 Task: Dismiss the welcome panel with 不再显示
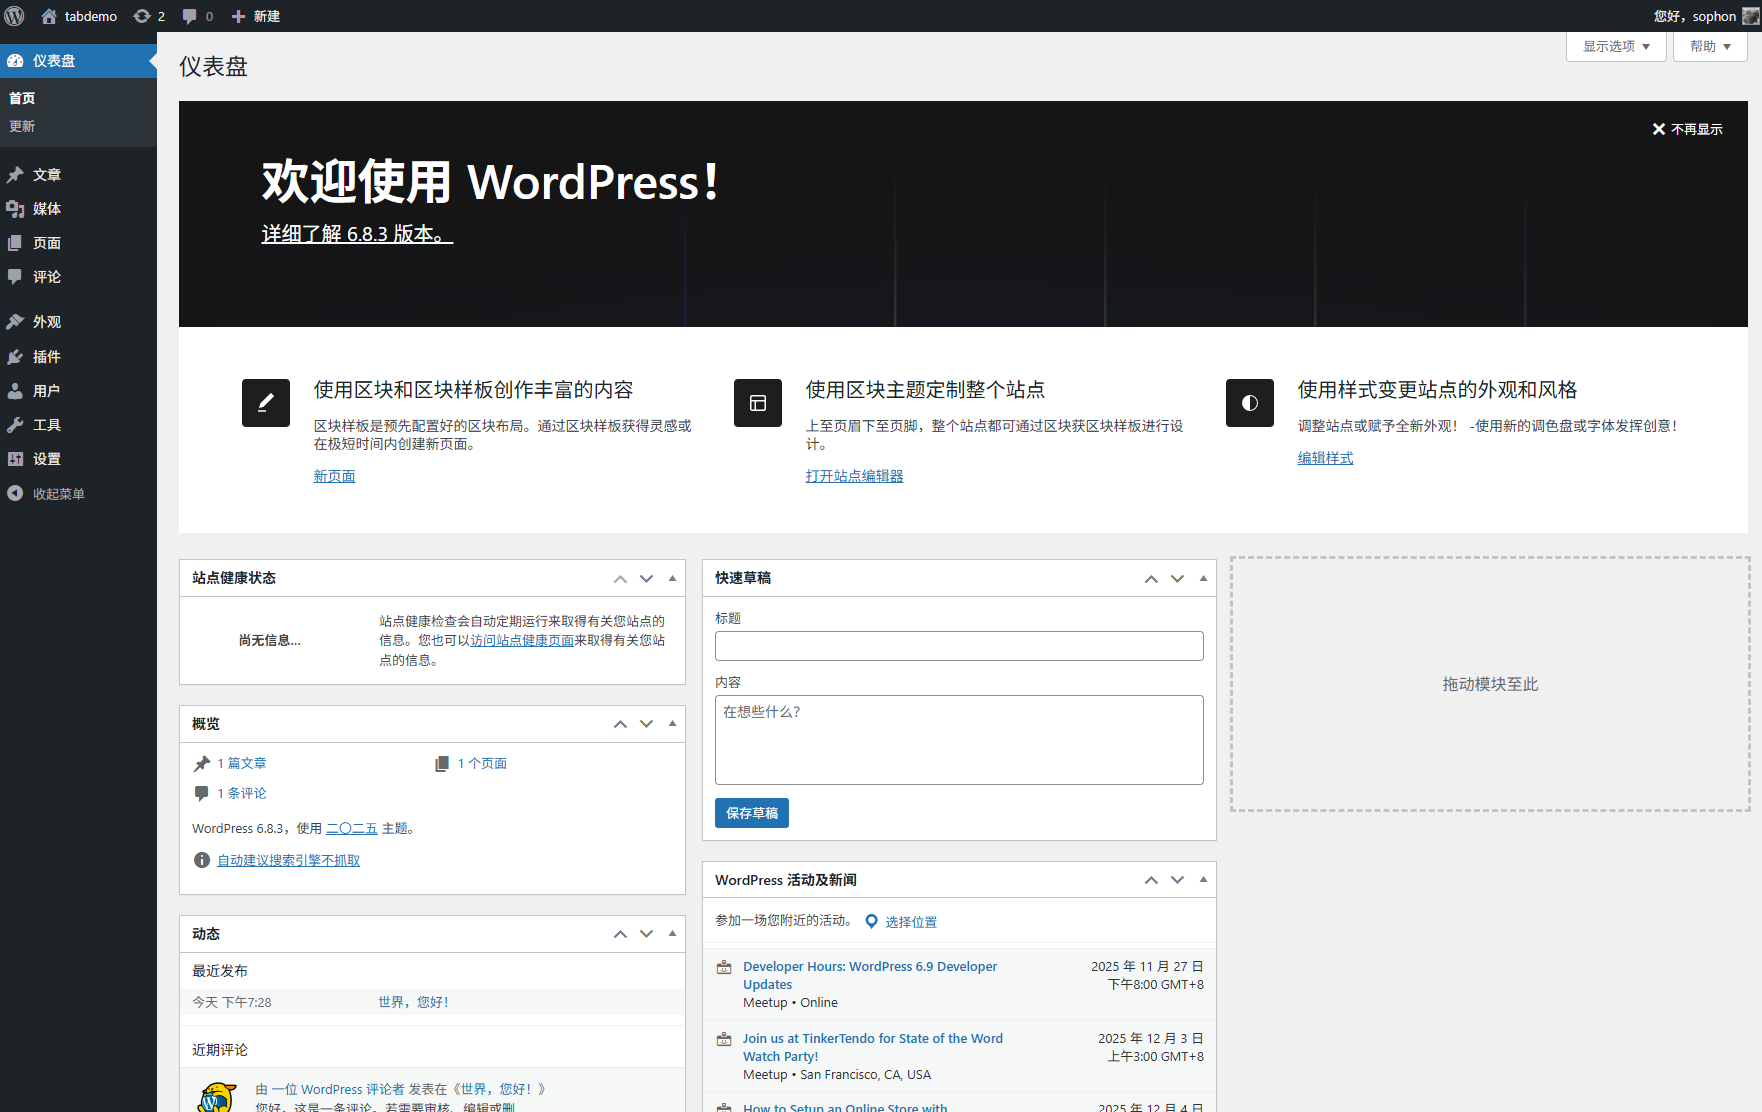(x=1687, y=129)
